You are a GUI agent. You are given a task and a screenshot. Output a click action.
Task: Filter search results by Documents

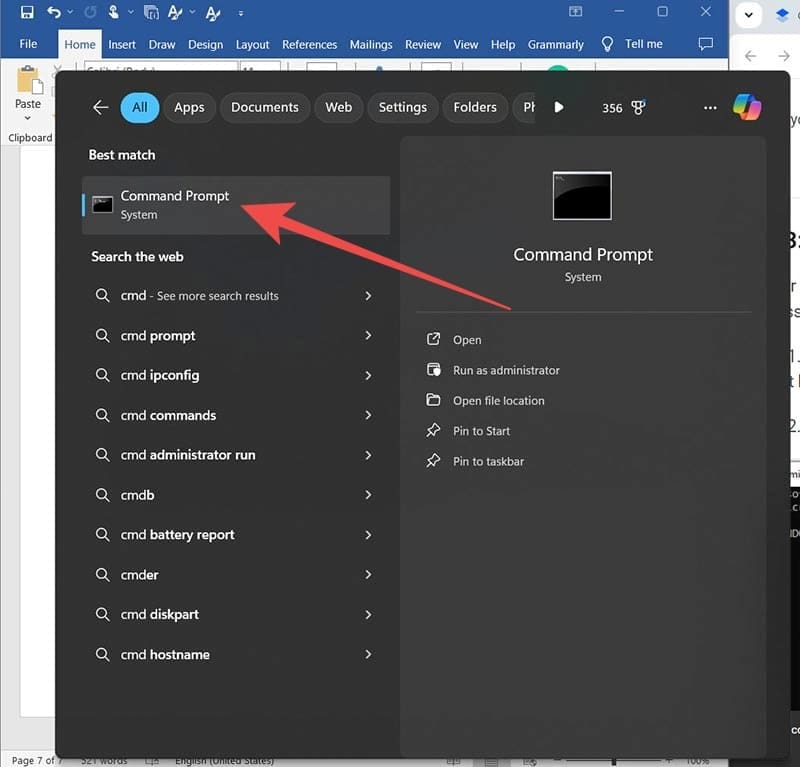pyautogui.click(x=265, y=107)
